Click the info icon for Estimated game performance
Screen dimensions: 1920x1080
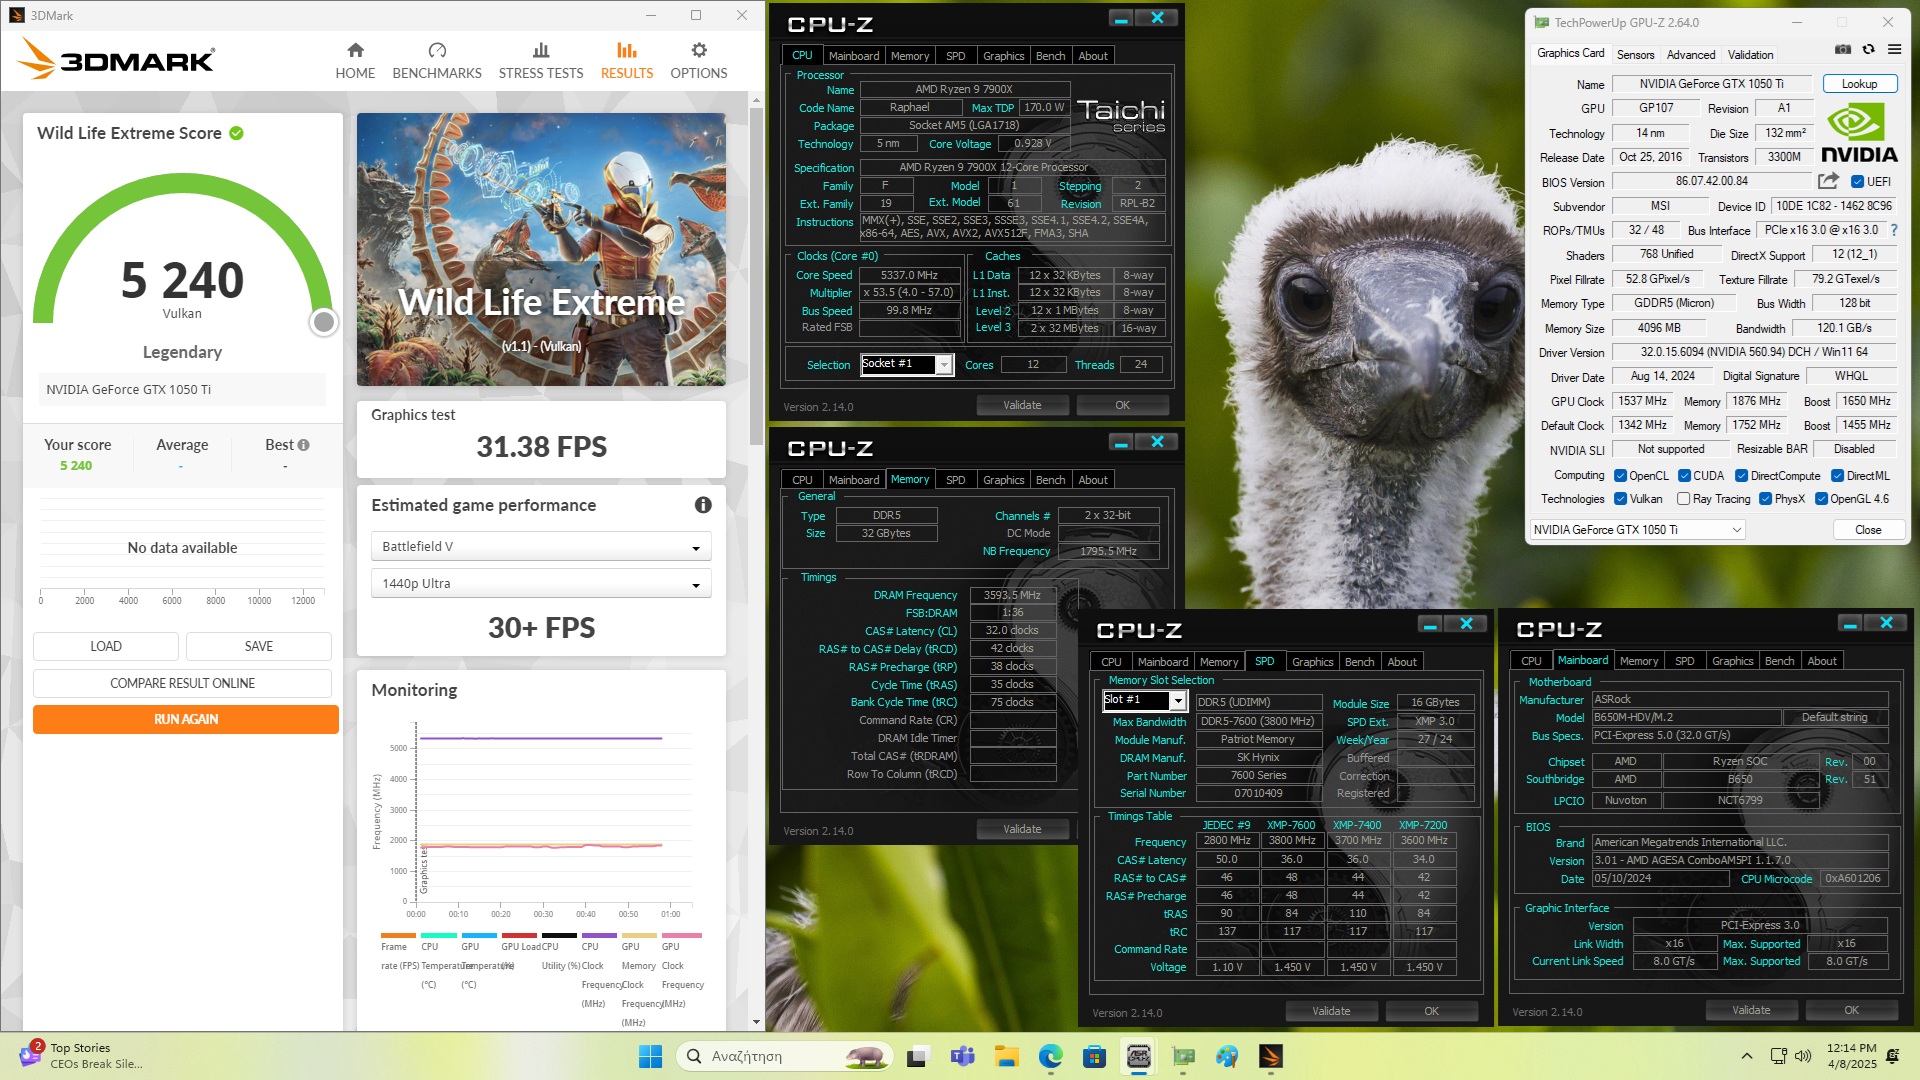(703, 505)
